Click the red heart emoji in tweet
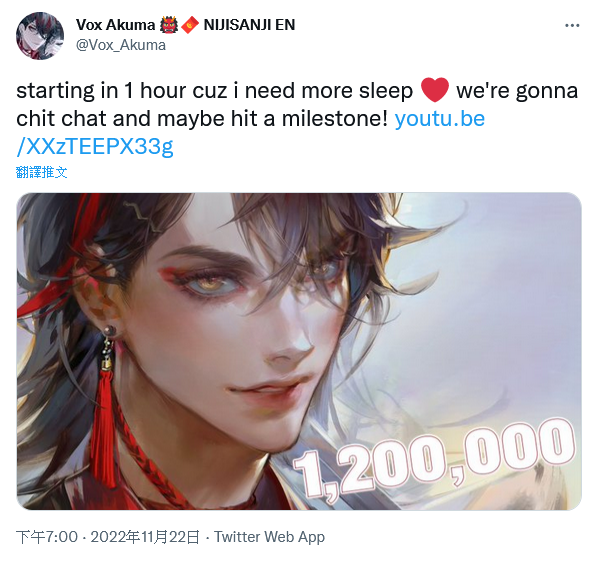Image resolution: width=598 pixels, height=563 pixels. pyautogui.click(x=435, y=90)
